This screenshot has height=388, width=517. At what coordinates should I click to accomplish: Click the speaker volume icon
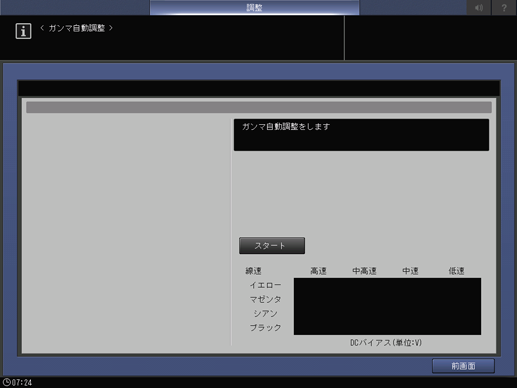pyautogui.click(x=479, y=7)
